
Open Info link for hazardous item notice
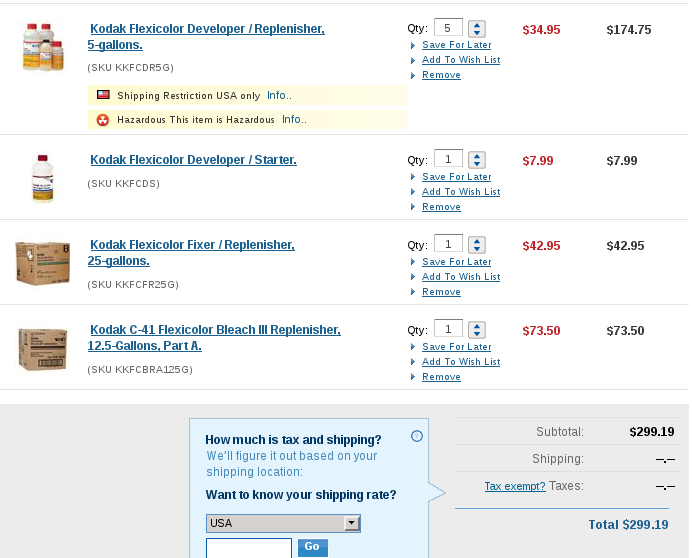(294, 119)
